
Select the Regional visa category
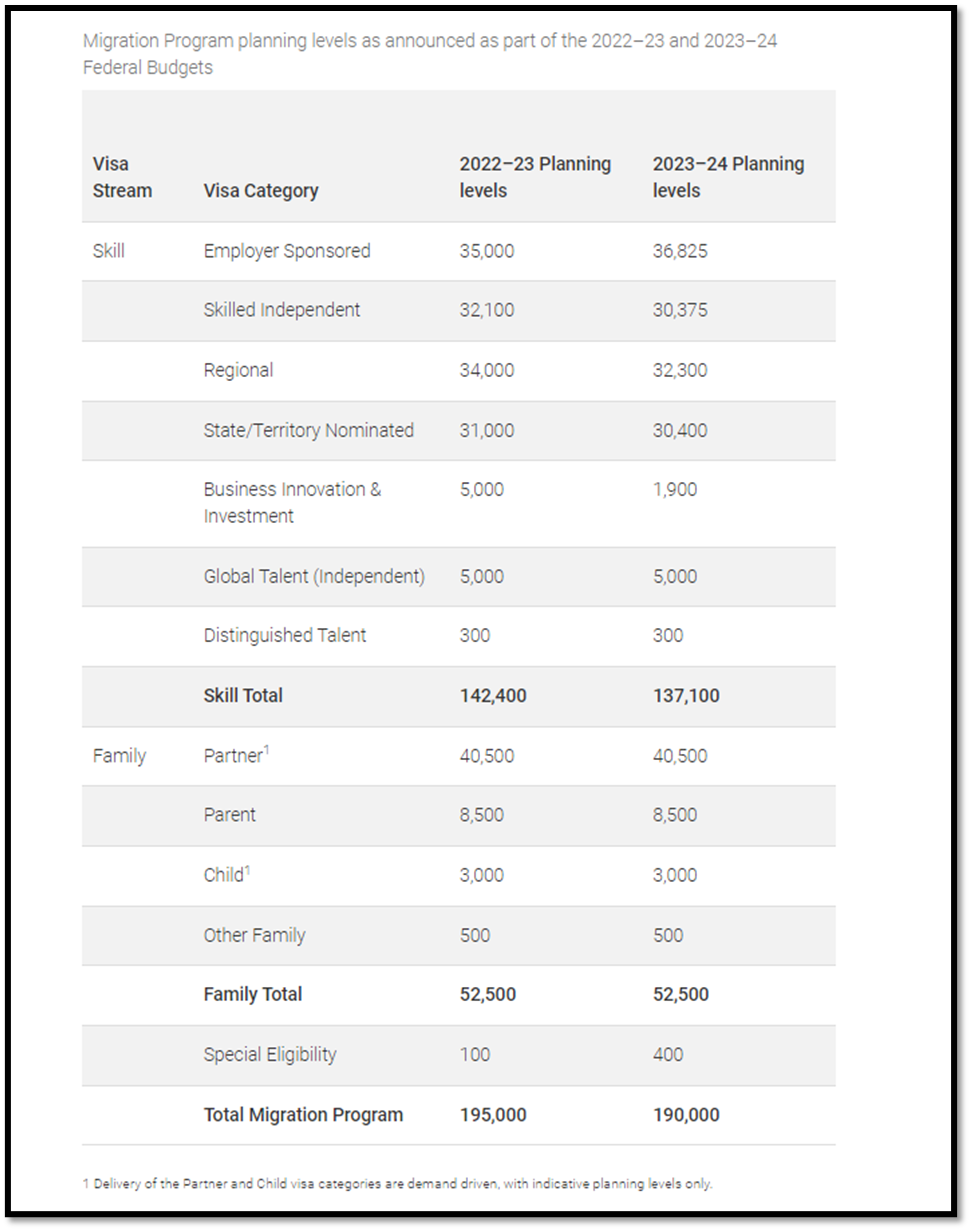point(238,370)
